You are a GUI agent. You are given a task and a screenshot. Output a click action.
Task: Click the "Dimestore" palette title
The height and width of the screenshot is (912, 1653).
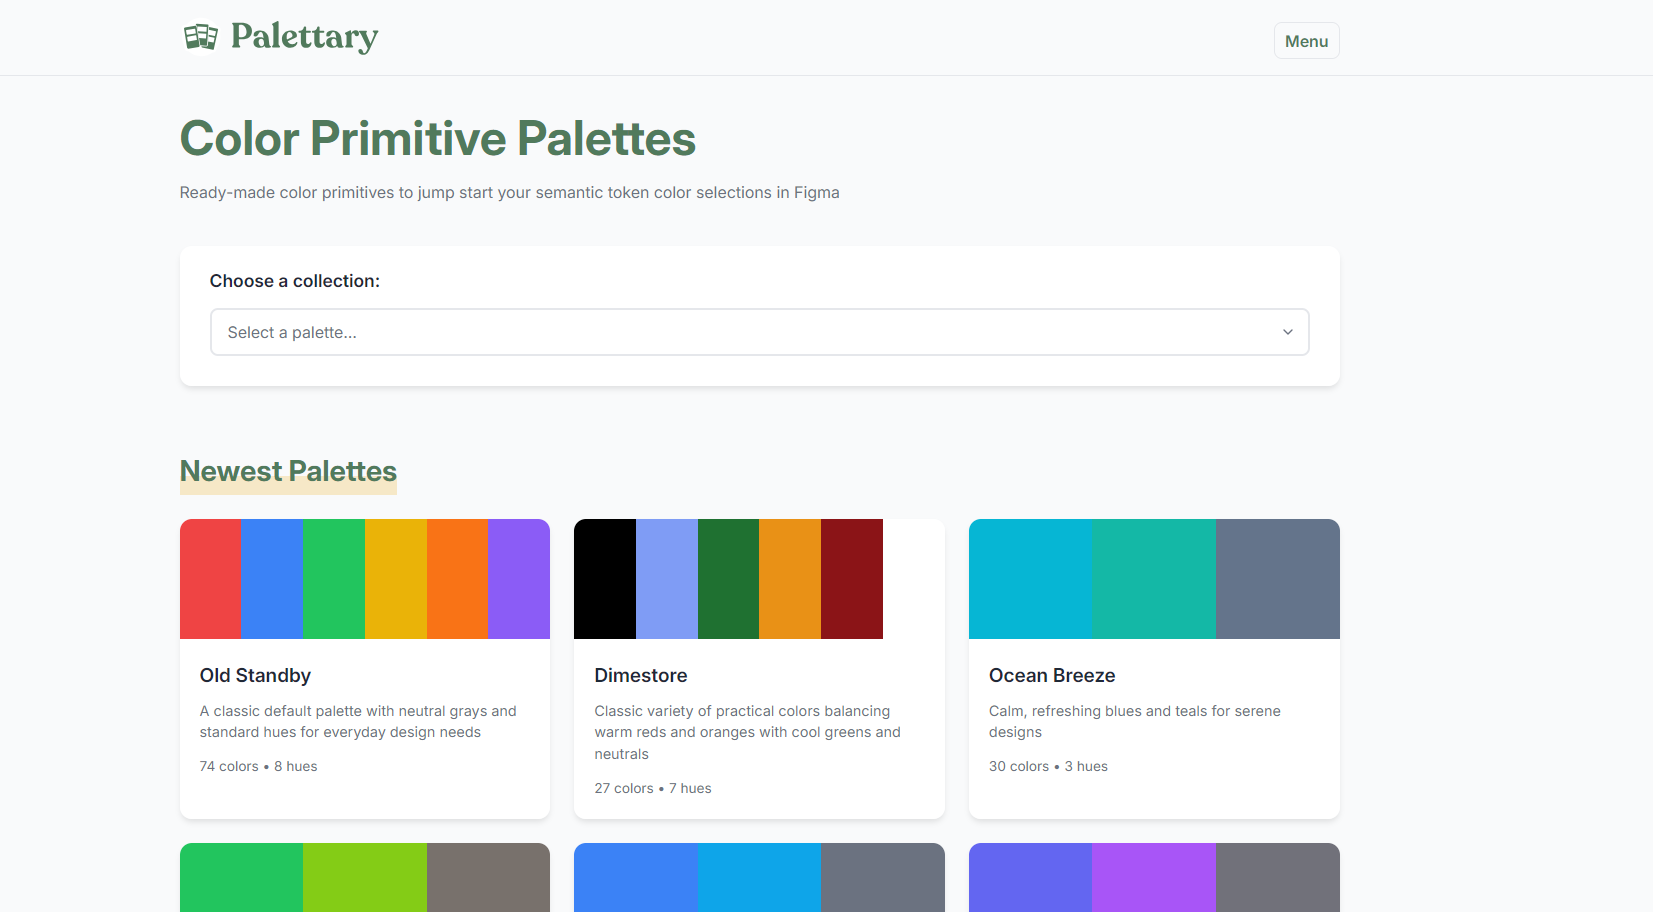[641, 675]
